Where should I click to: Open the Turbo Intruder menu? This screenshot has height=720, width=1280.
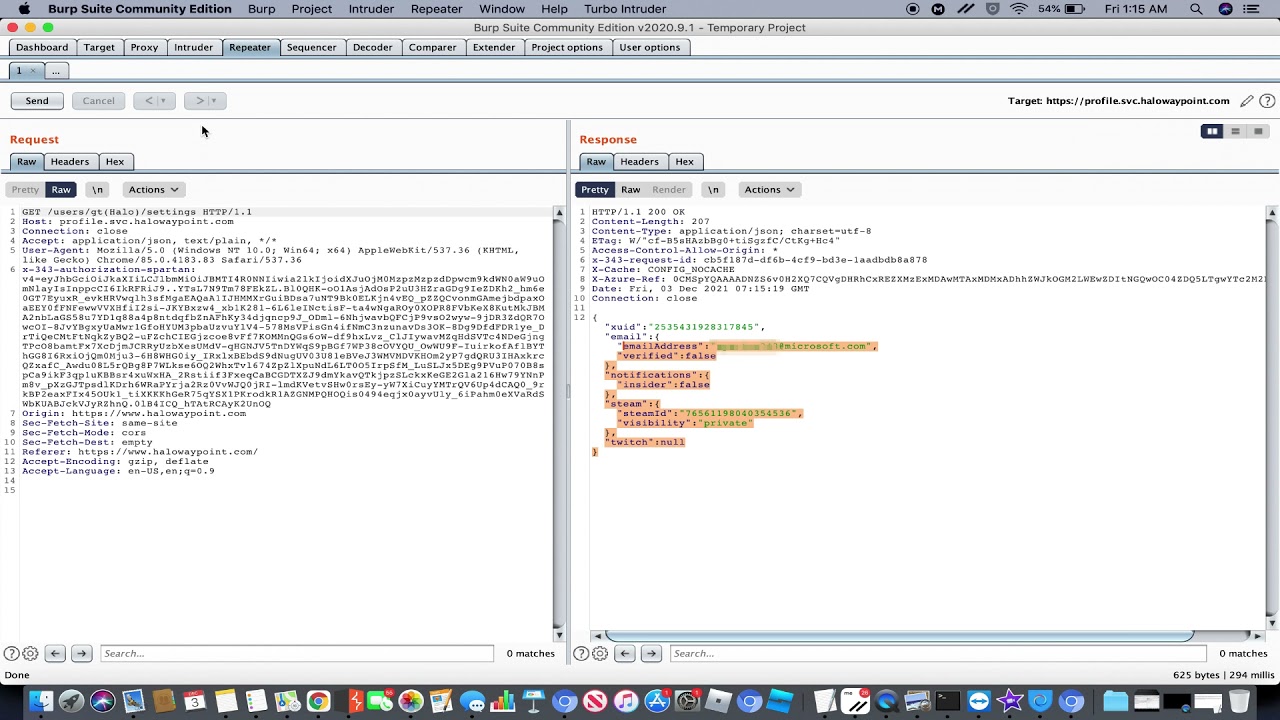pos(625,9)
